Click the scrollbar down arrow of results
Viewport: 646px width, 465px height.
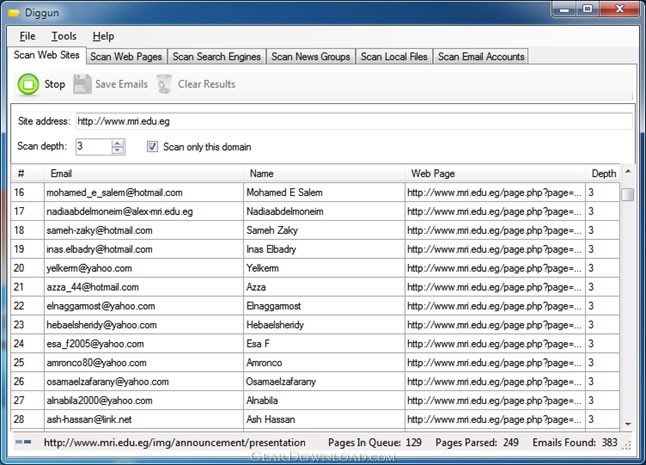point(627,424)
